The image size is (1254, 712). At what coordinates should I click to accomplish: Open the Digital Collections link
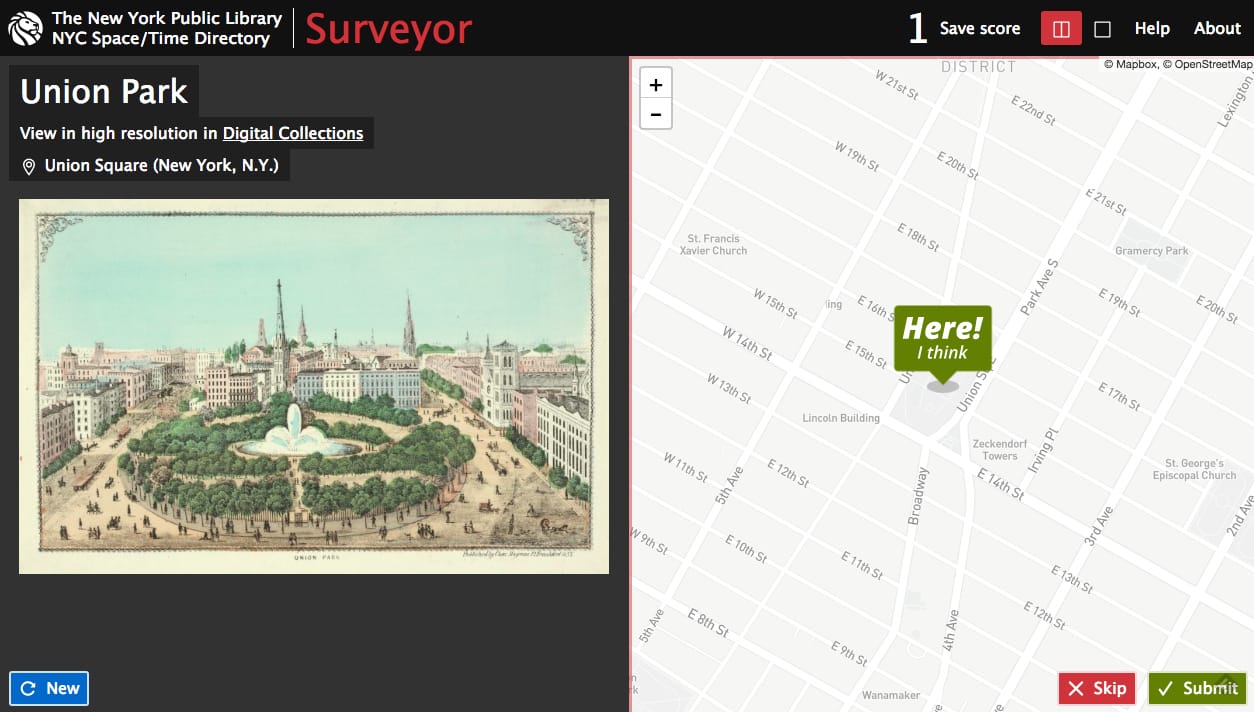(293, 133)
